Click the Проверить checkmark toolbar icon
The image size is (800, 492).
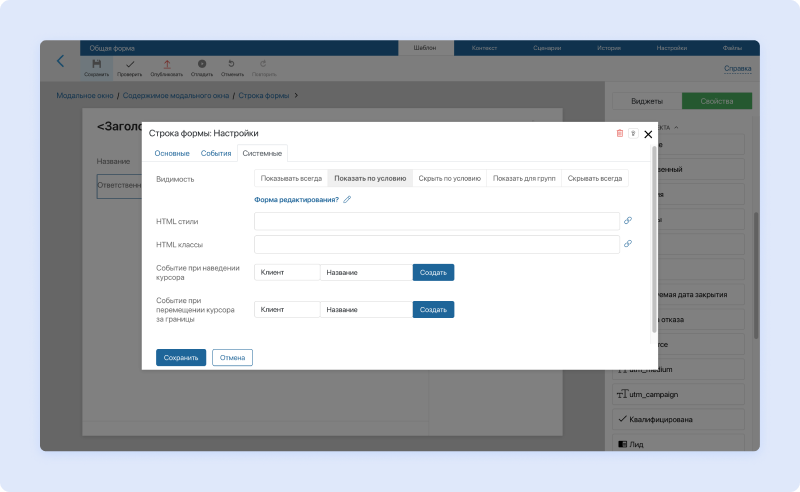[x=129, y=64]
